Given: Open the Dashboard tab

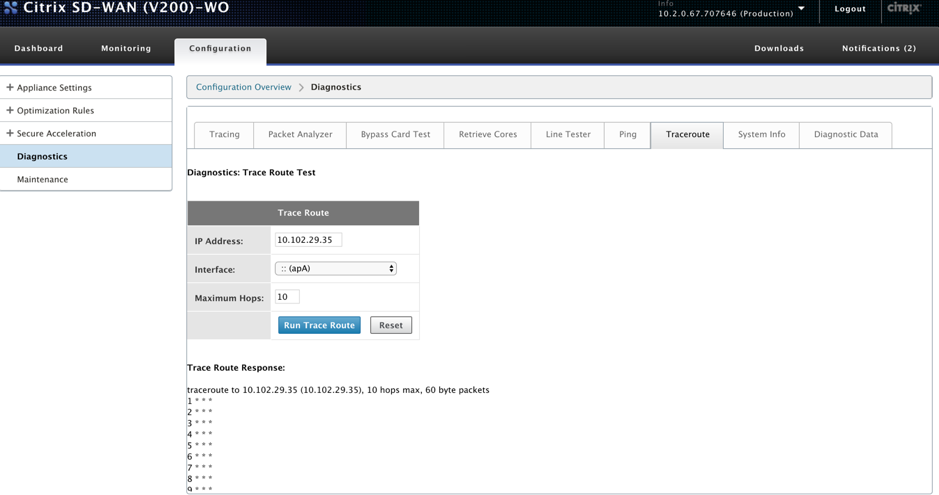Looking at the screenshot, I should 38,48.
